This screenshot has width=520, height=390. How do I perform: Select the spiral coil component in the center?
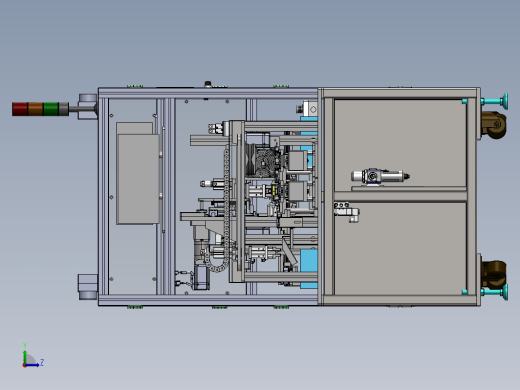pyautogui.click(x=264, y=163)
